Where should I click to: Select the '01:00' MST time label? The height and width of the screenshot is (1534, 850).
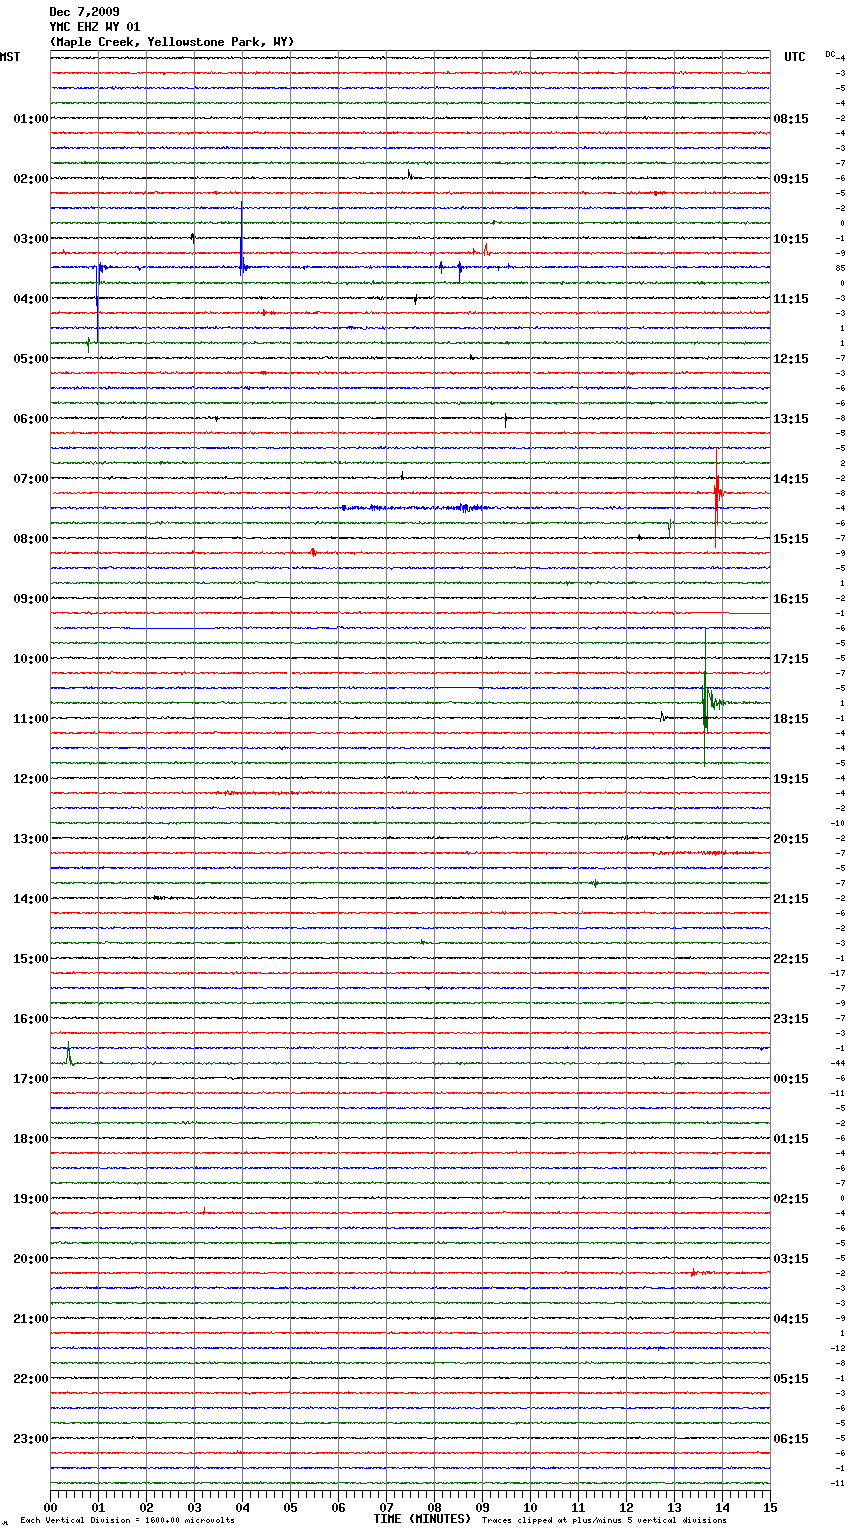[x=31, y=119]
